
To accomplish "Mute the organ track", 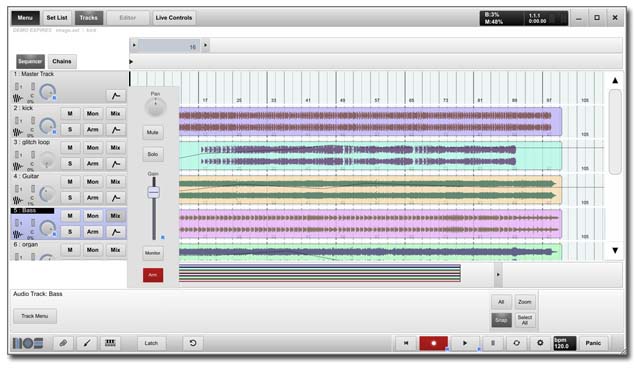I will pos(70,250).
